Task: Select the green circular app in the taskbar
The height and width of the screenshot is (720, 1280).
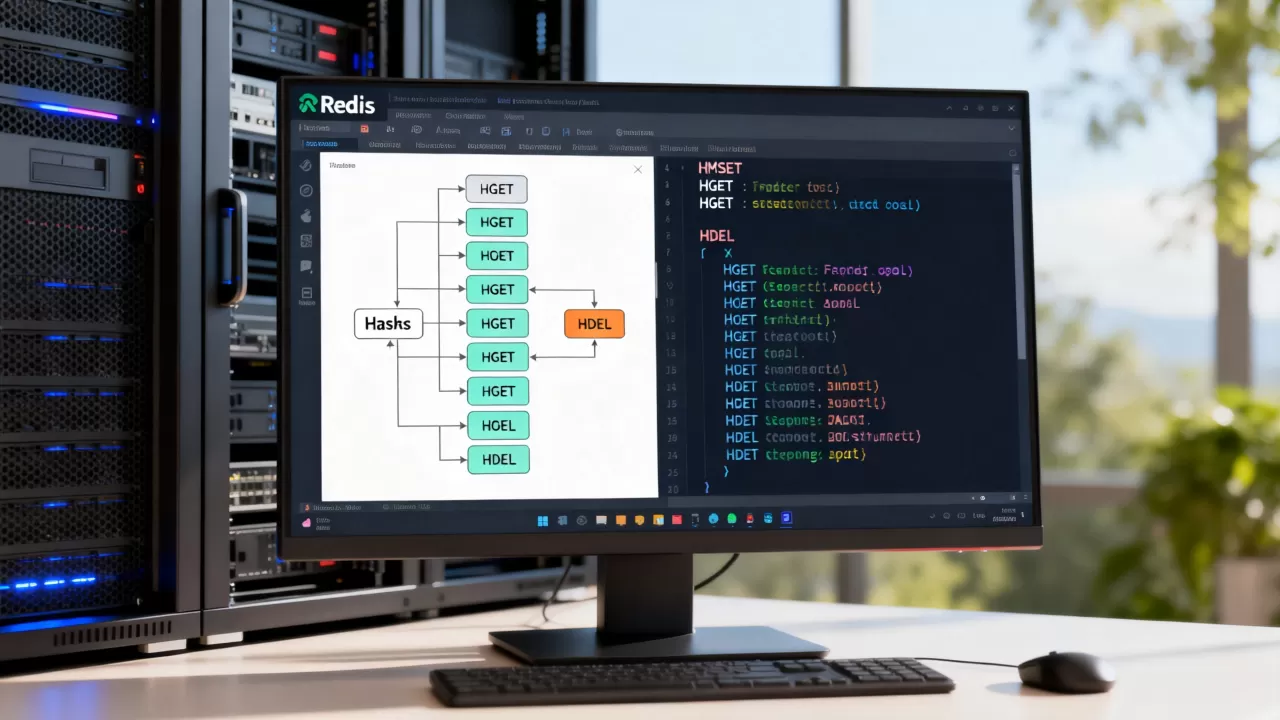Action: [732, 519]
